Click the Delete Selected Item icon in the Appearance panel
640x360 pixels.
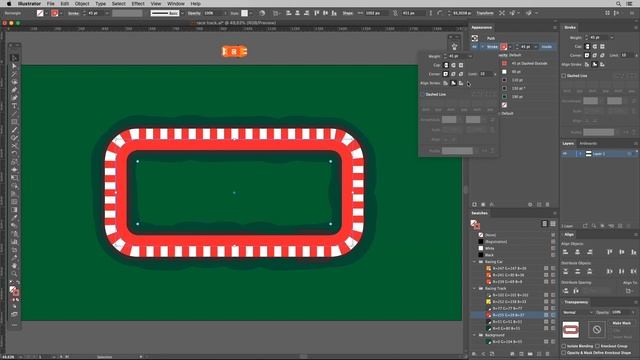pos(548,204)
